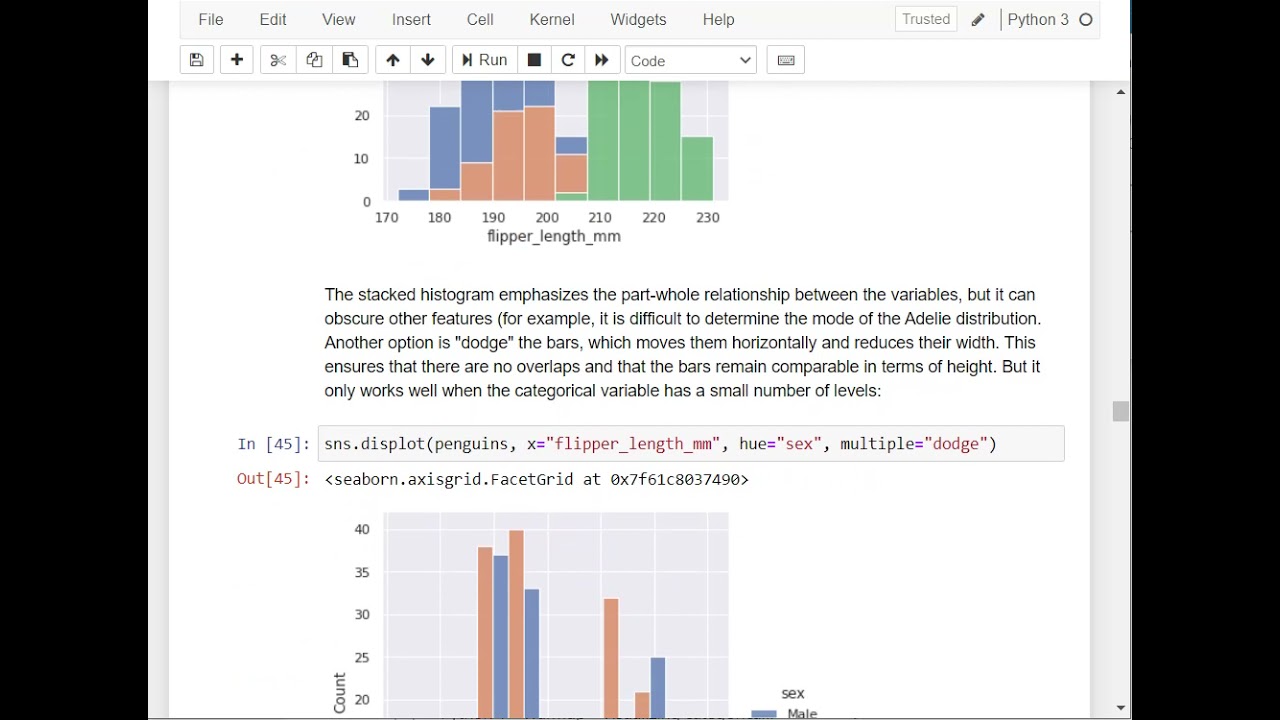This screenshot has height=720, width=1280.
Task: Select the Out[45] output prompt
Action: pos(273,479)
